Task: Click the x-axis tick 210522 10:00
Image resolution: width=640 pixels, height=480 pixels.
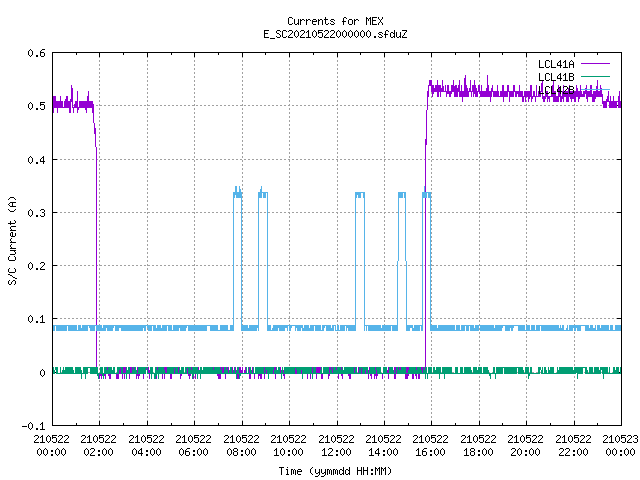Action: (x=288, y=445)
